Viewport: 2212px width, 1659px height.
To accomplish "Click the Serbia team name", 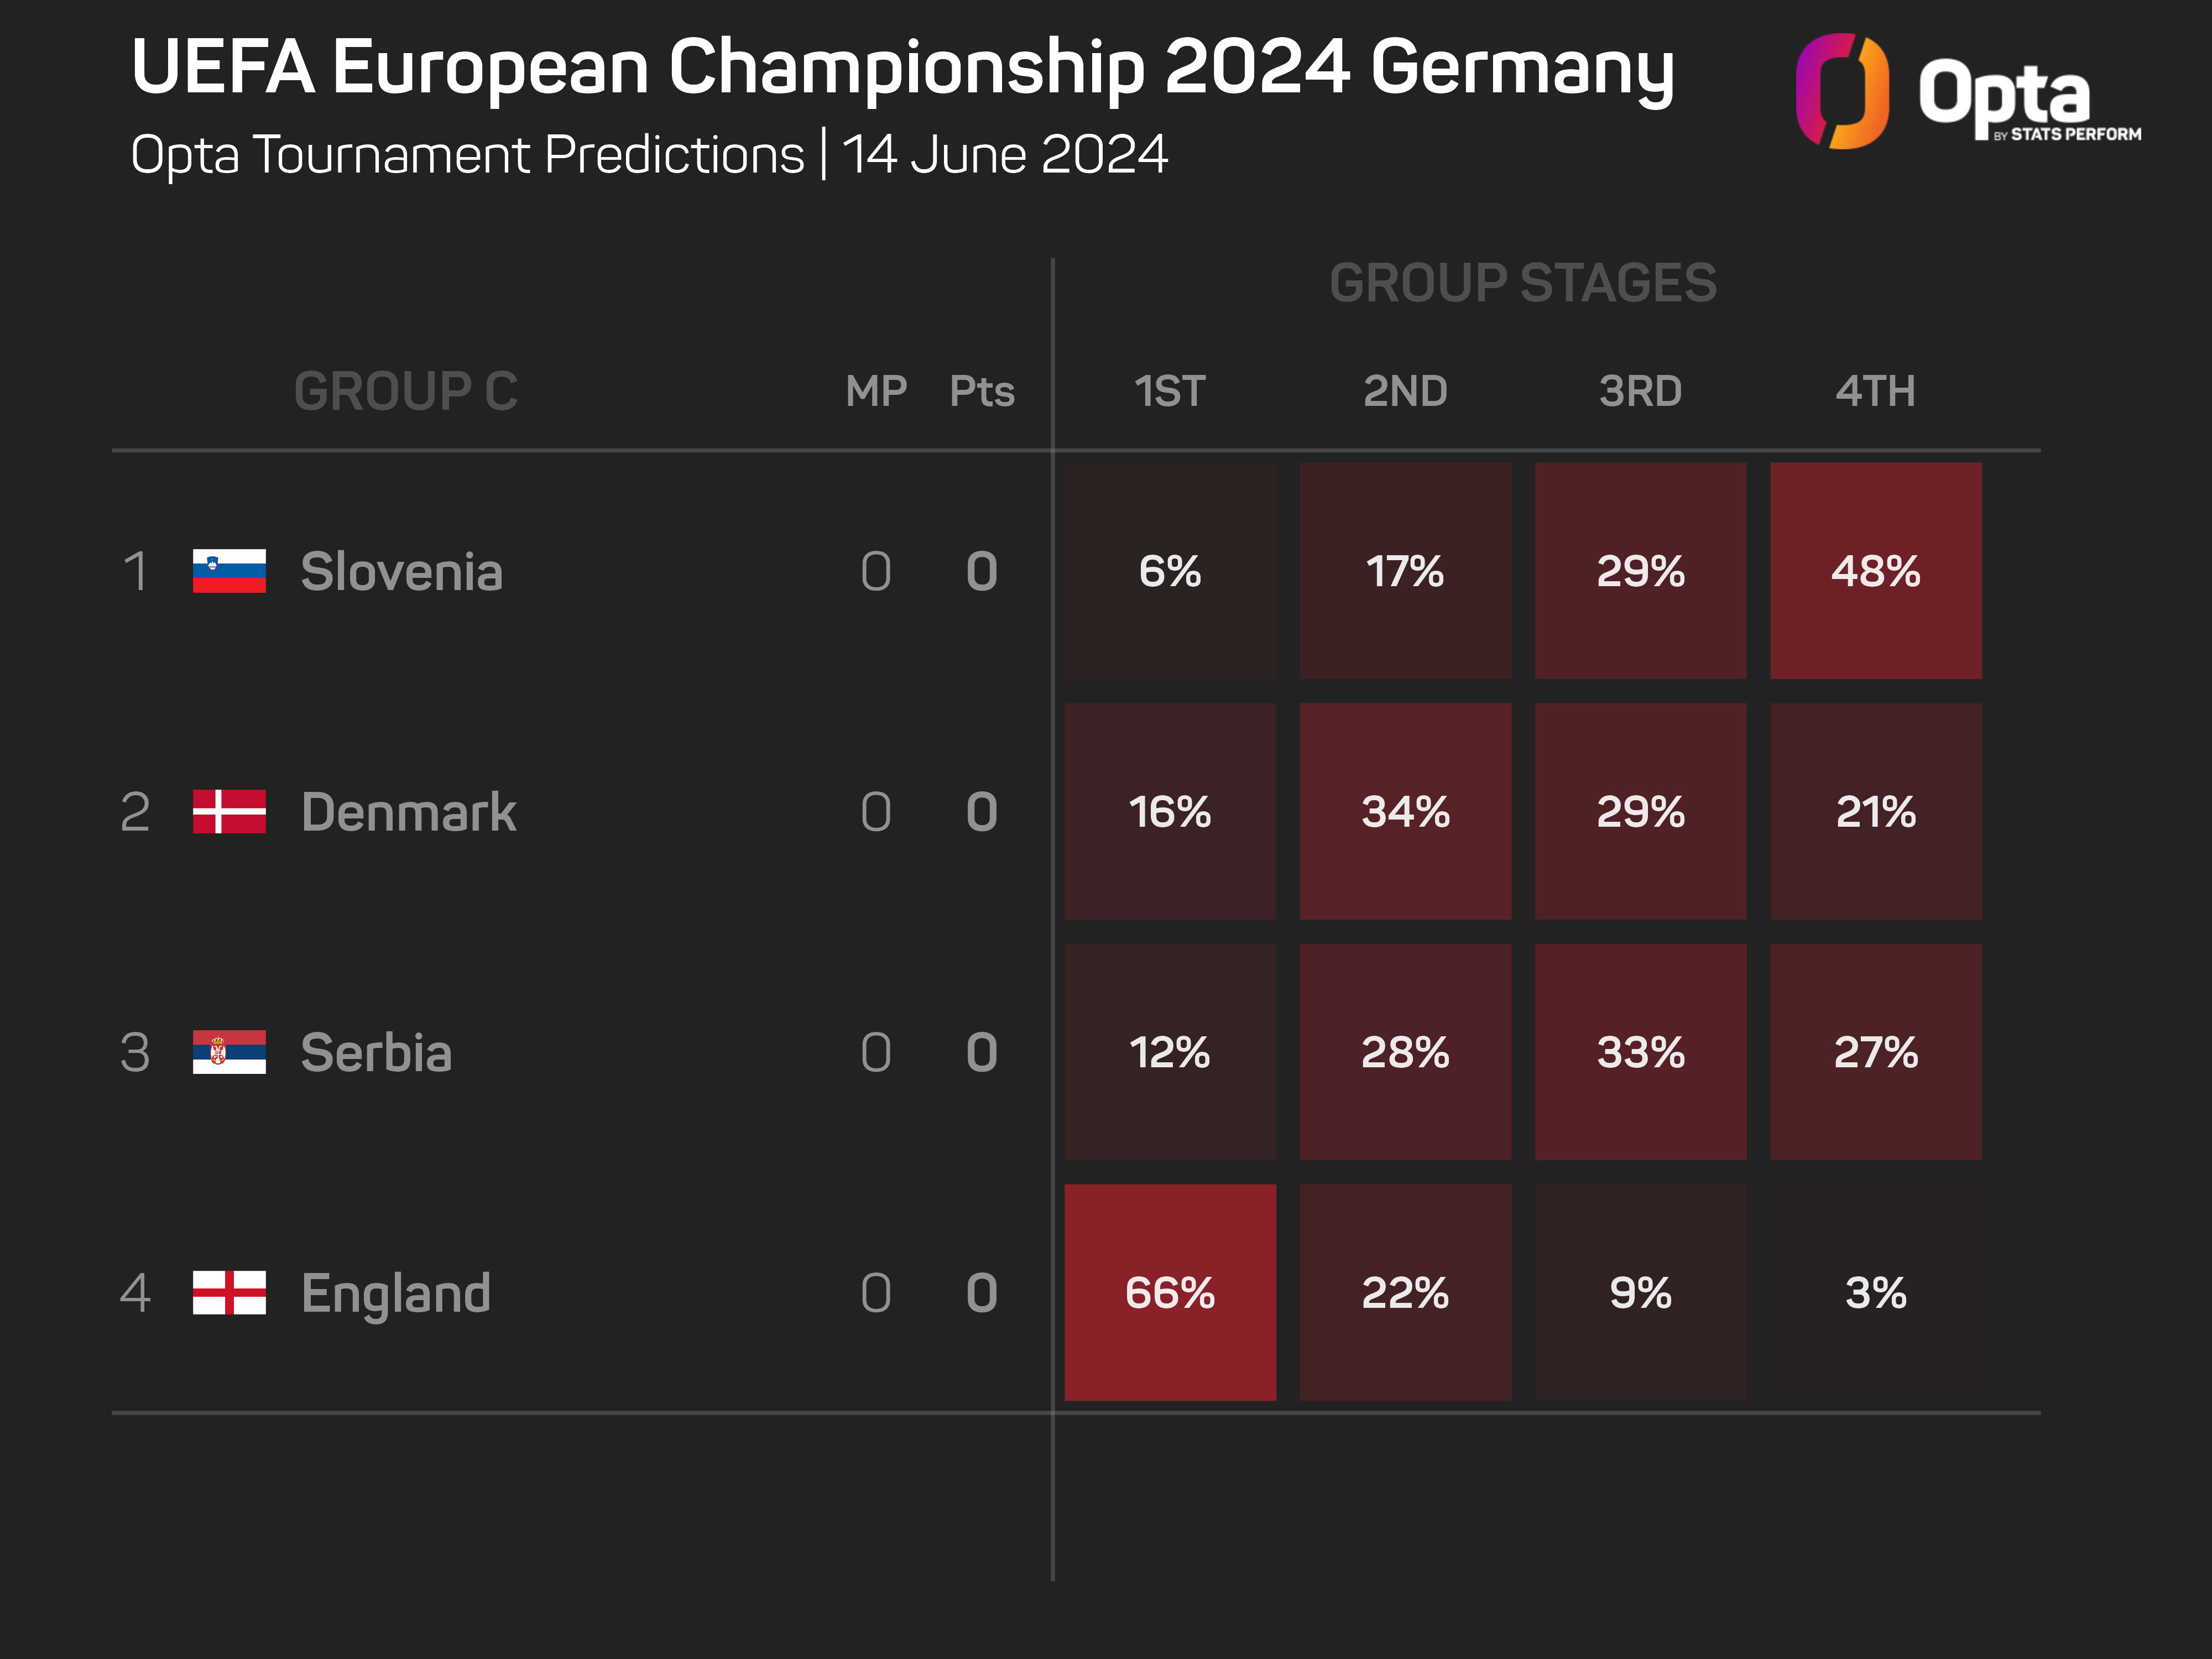I will tap(376, 1052).
